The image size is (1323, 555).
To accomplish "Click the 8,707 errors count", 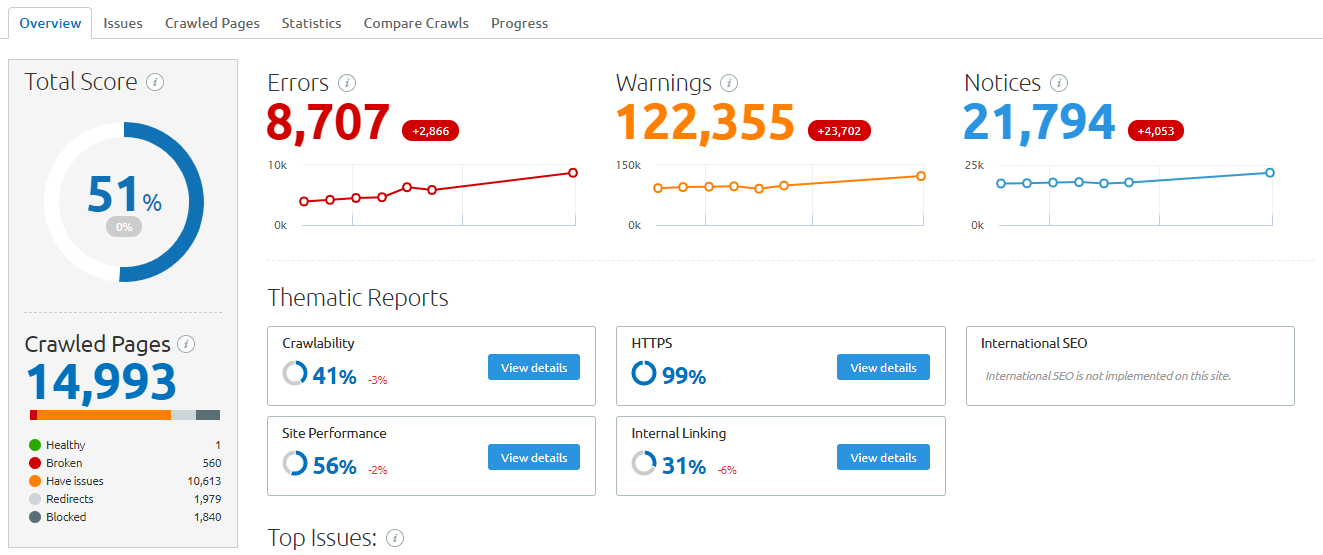I will 329,123.
